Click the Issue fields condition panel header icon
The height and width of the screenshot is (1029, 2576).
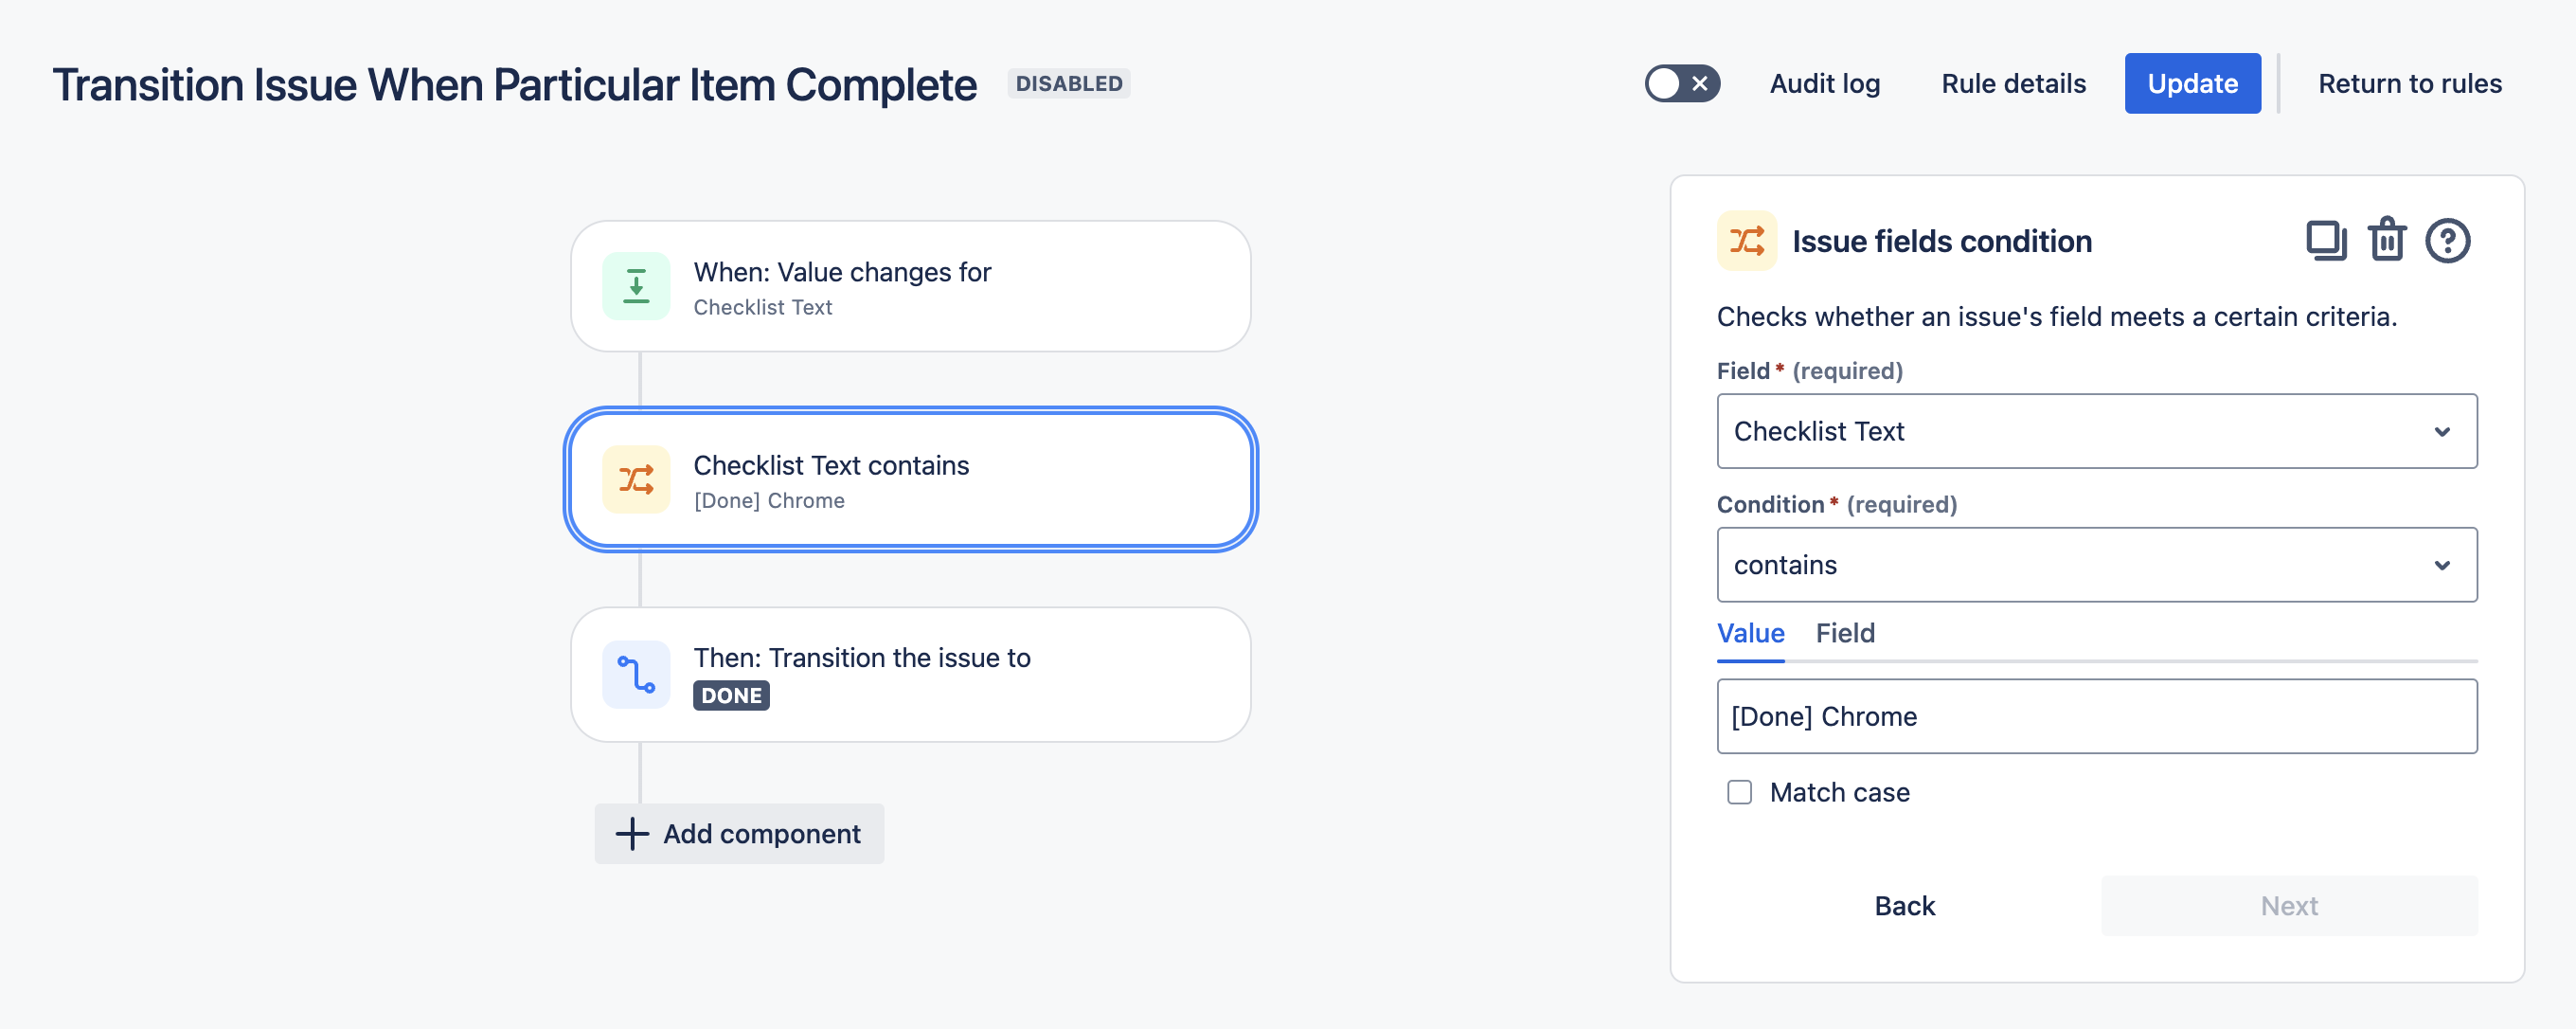[1746, 241]
